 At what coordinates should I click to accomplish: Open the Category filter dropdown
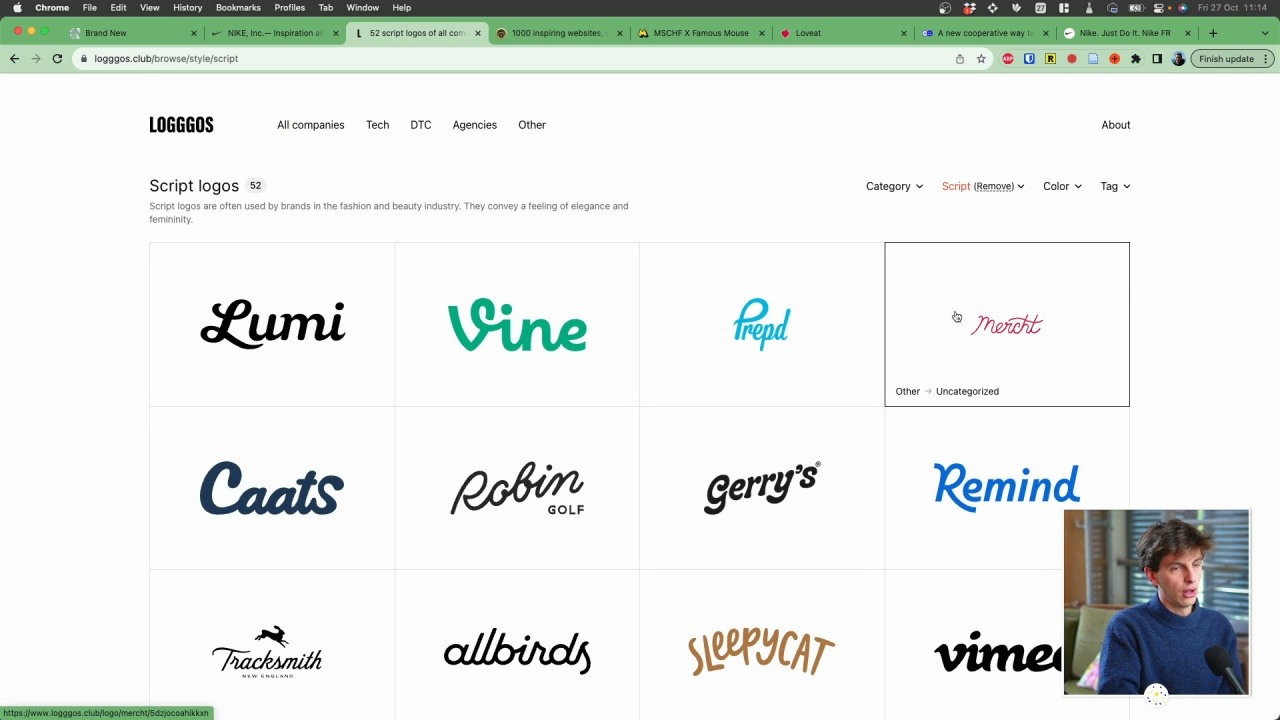point(894,186)
